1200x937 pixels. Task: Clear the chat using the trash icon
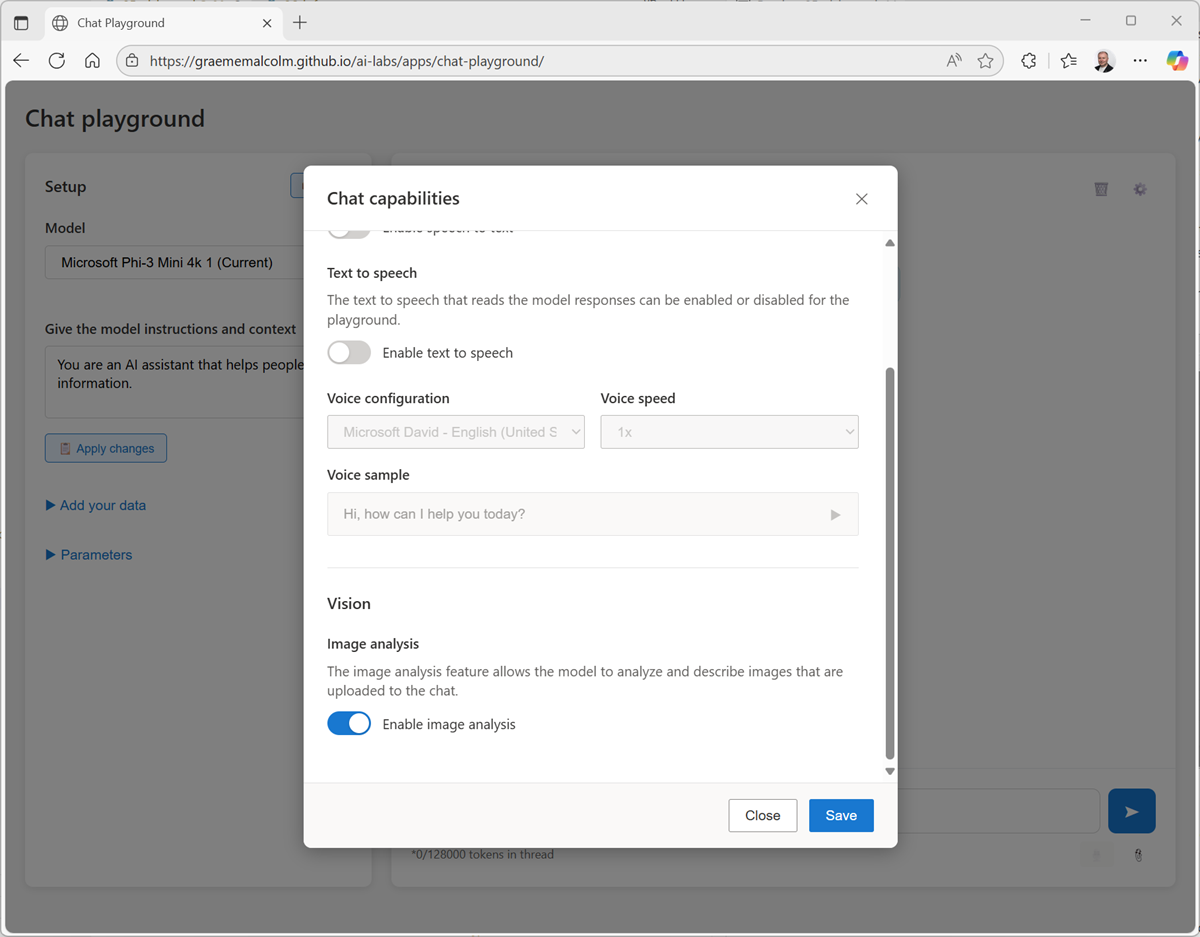point(1101,189)
